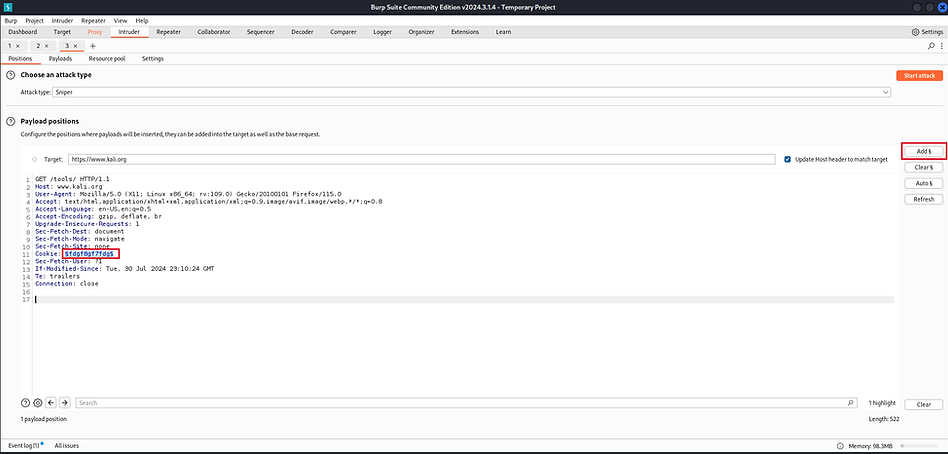Open the Help menu

(141, 21)
